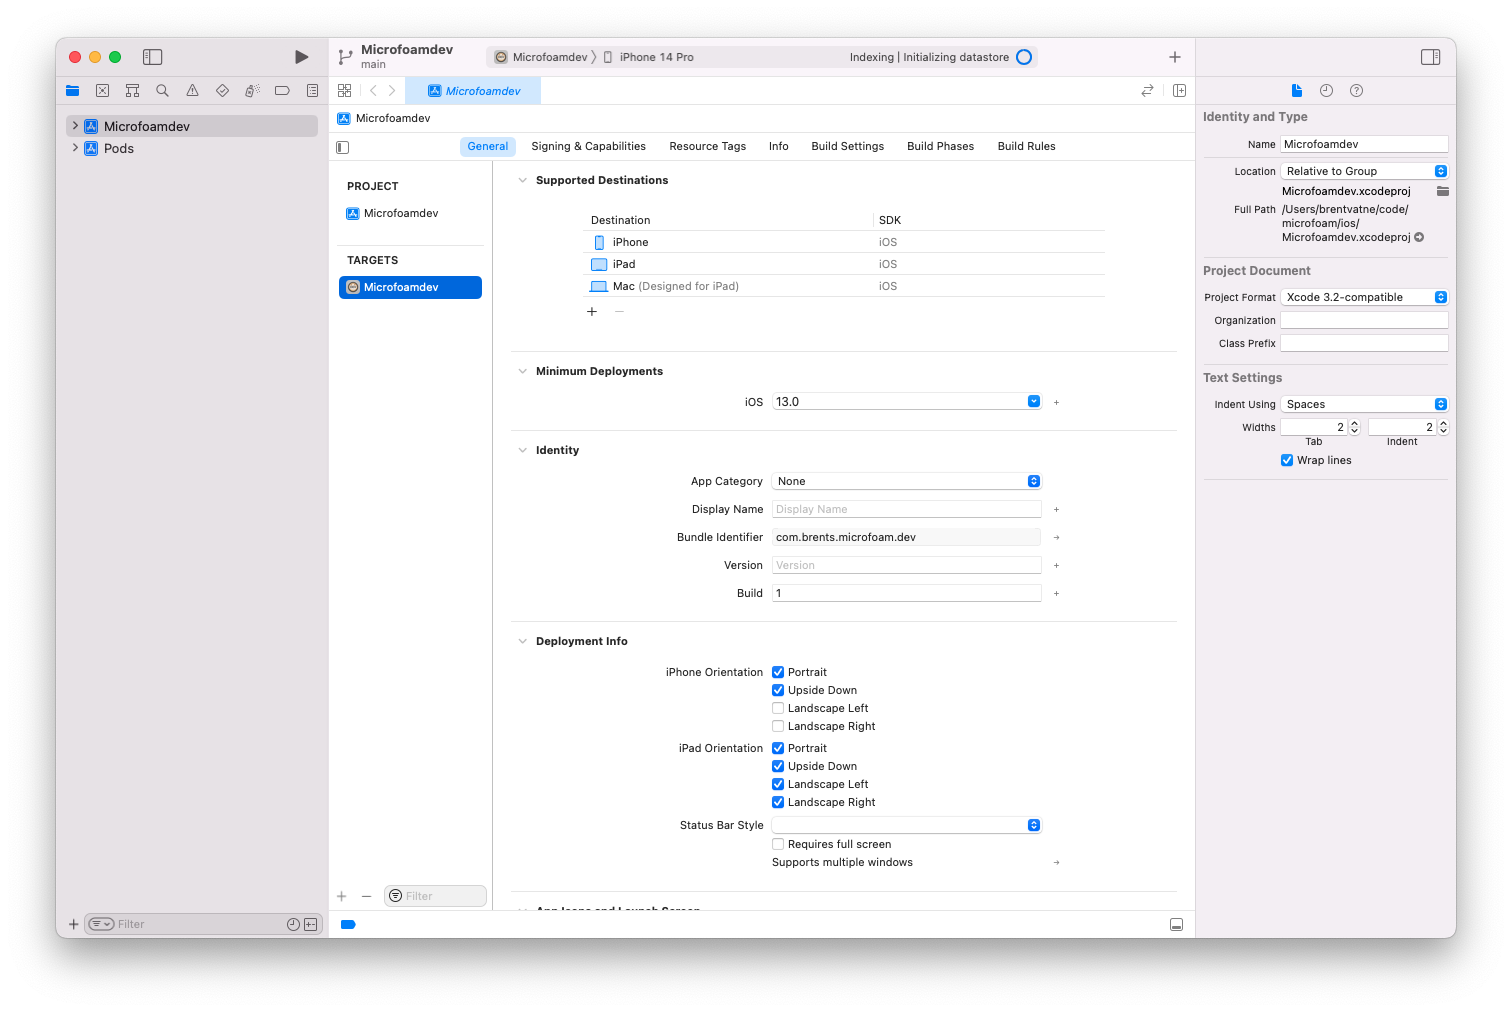Toggle the debug area at bottom right

[1176, 925]
